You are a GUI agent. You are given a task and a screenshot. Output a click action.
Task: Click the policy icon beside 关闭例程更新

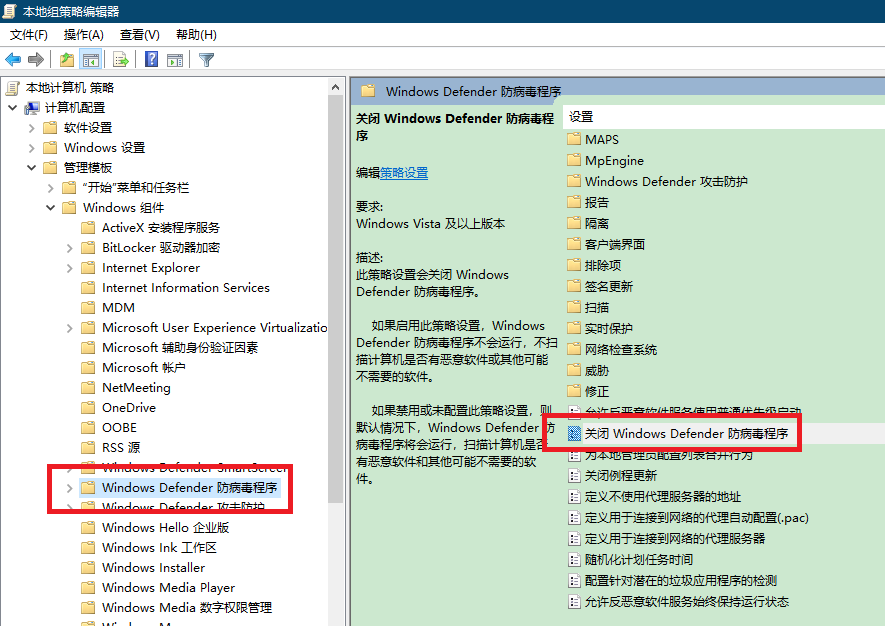(574, 476)
